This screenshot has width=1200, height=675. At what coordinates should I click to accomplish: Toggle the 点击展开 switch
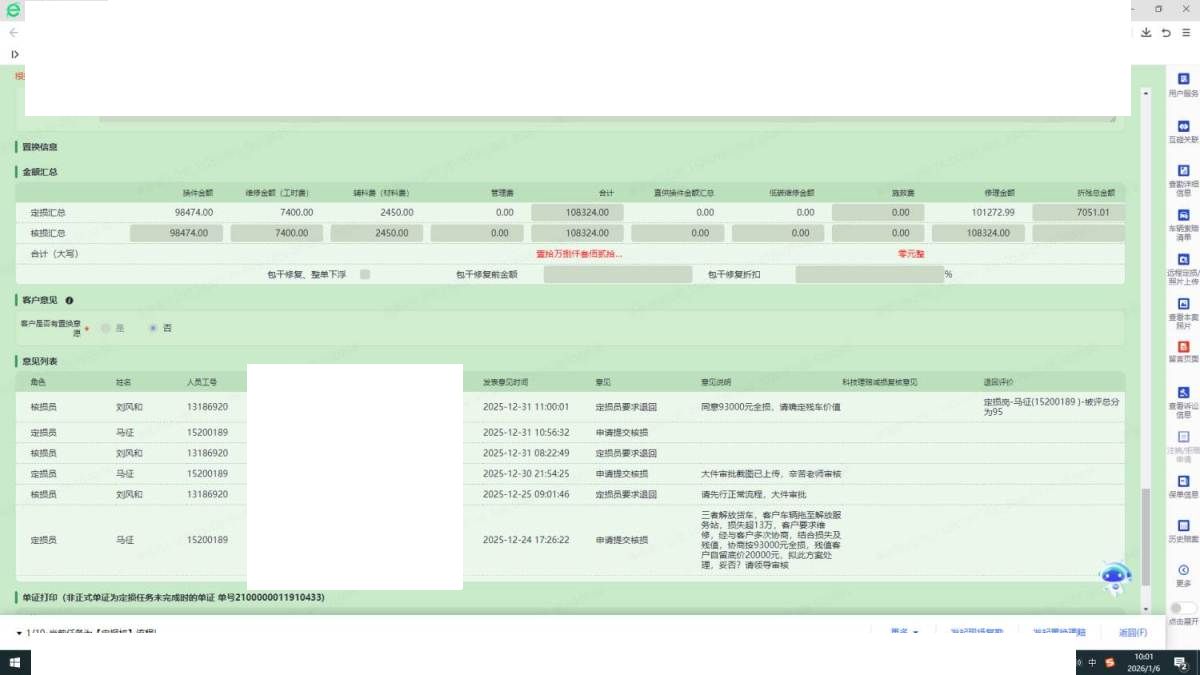click(x=1183, y=608)
